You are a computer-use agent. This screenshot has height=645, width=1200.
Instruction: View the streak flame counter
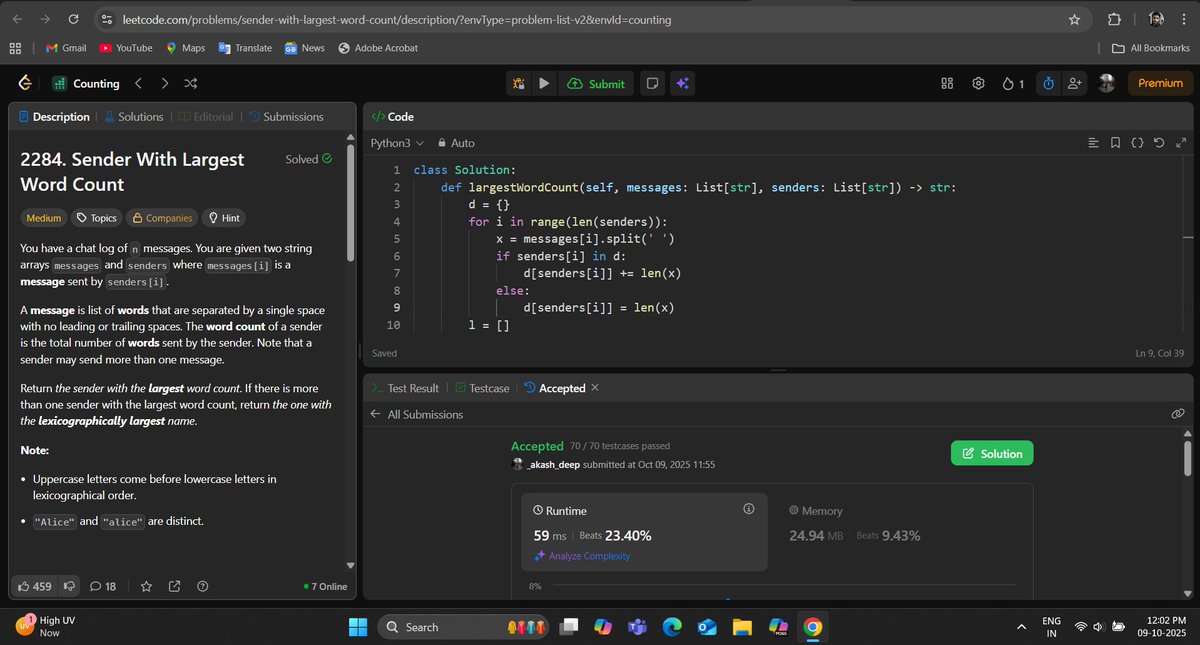click(x=1013, y=84)
